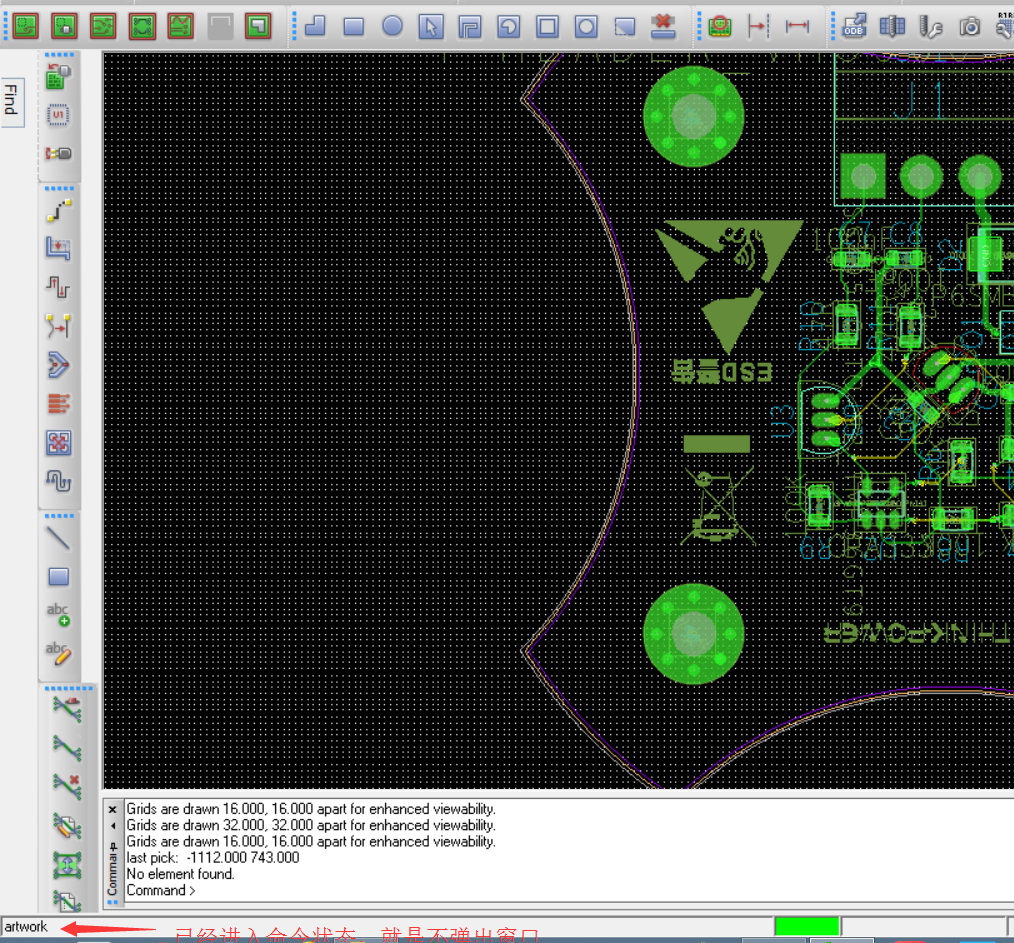Click the ESD triangle warning silkscreen symbol

pyautogui.click(x=729, y=286)
